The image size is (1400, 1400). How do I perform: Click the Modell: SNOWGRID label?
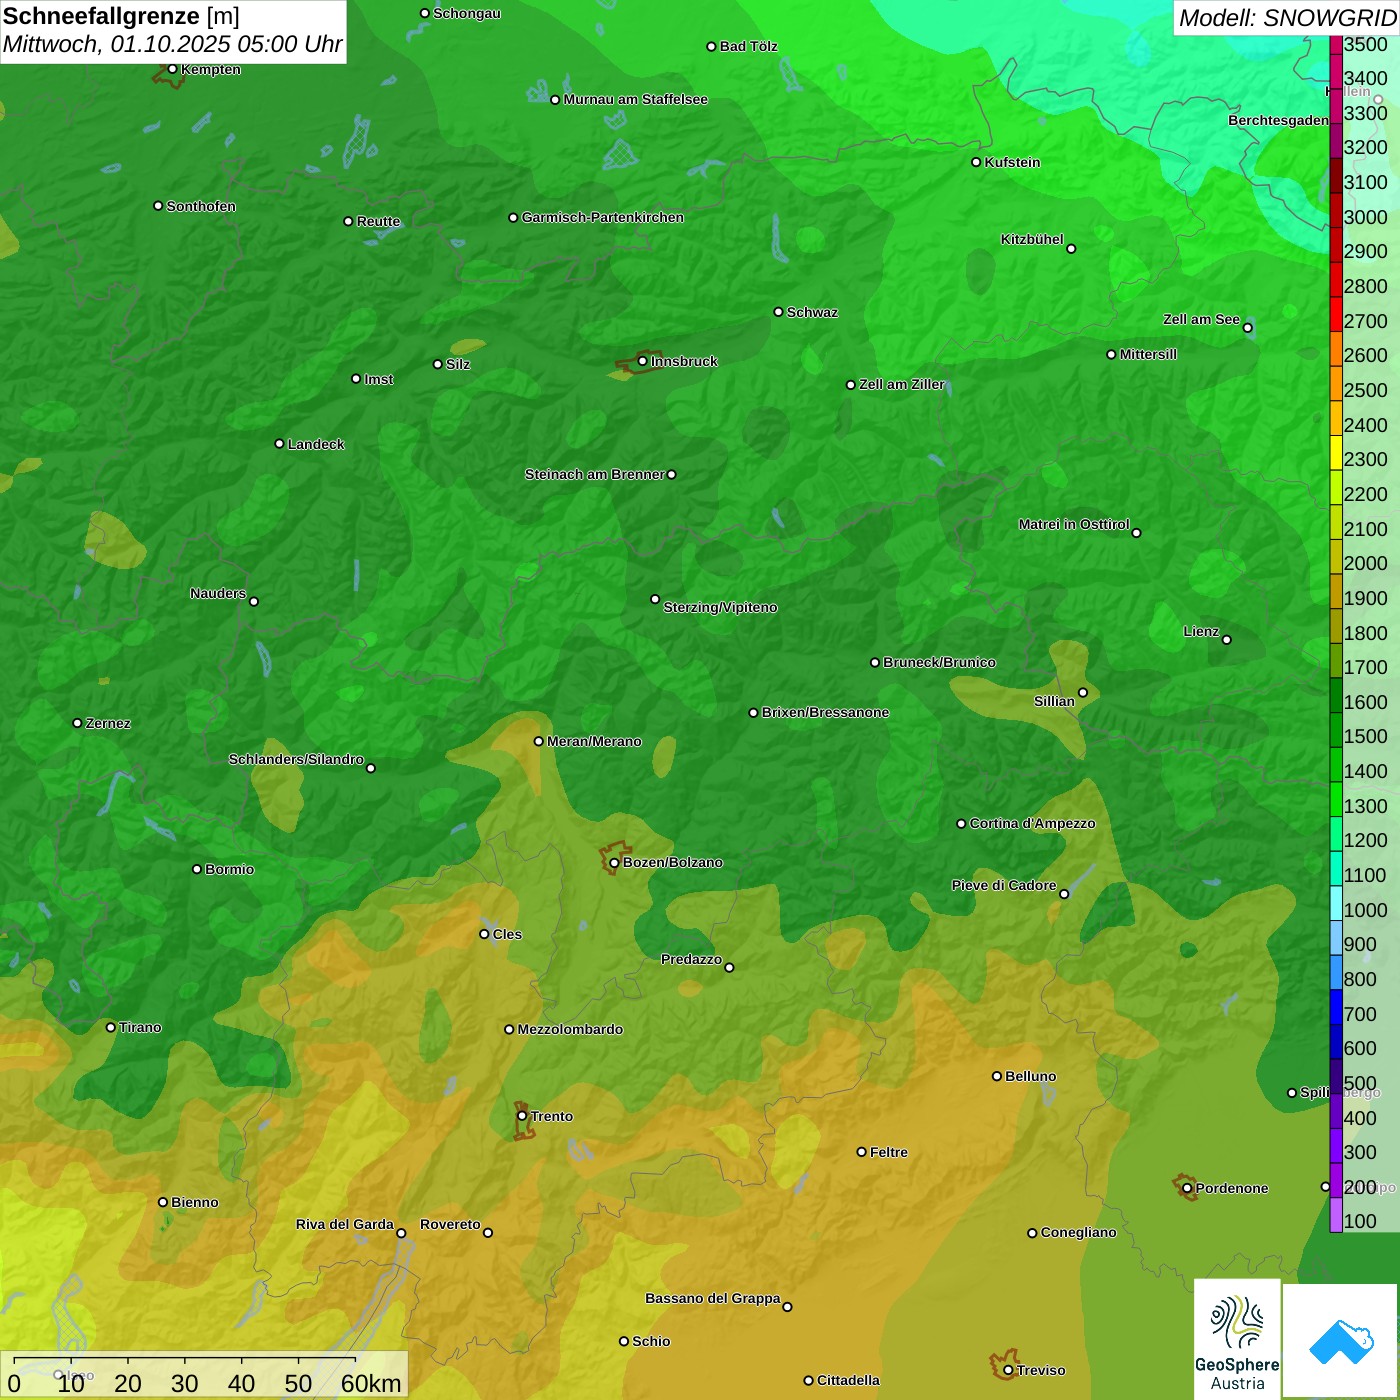click(1287, 18)
